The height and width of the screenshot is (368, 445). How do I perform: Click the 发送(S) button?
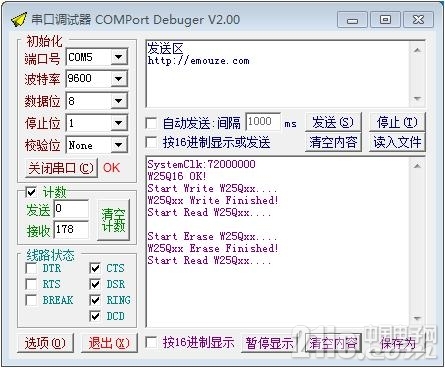point(333,123)
